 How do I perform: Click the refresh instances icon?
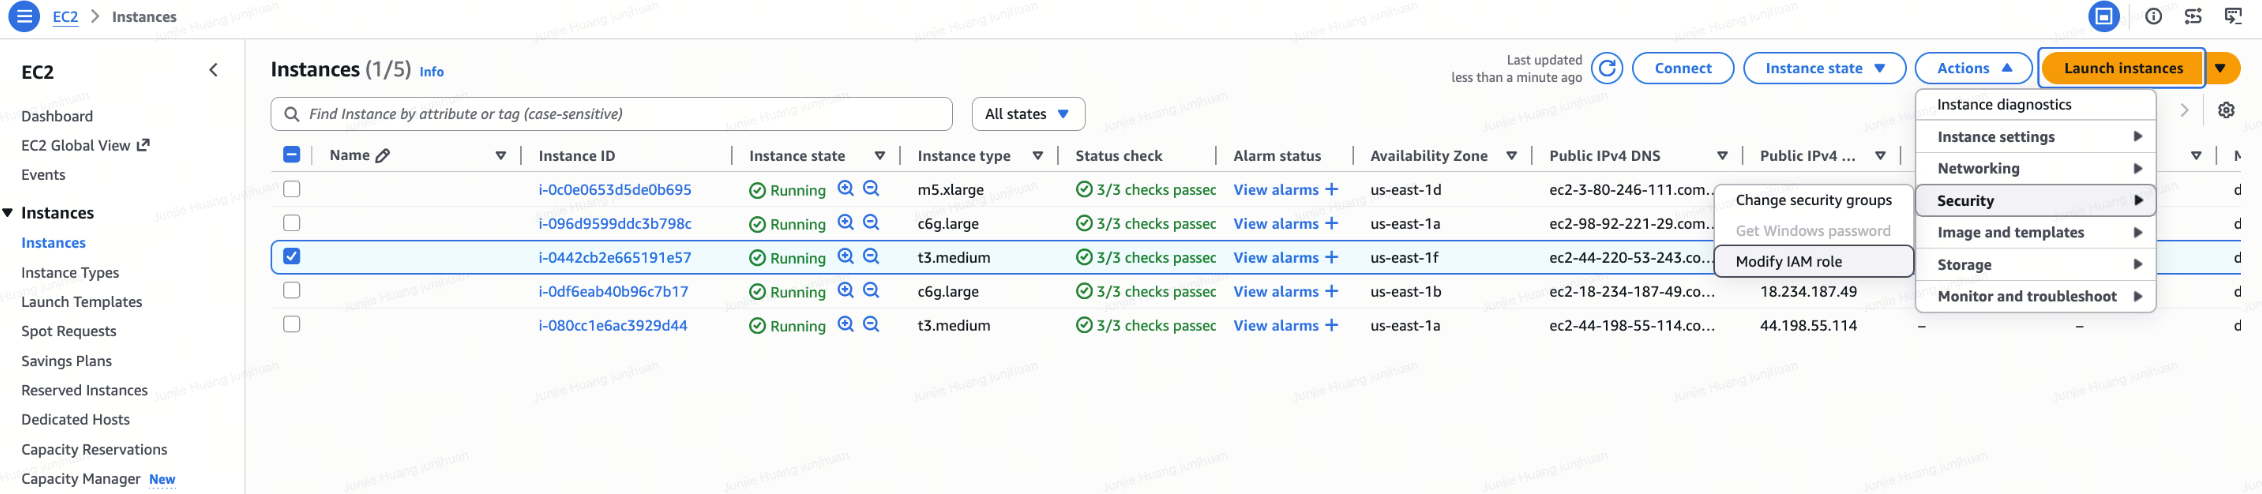tap(1607, 68)
